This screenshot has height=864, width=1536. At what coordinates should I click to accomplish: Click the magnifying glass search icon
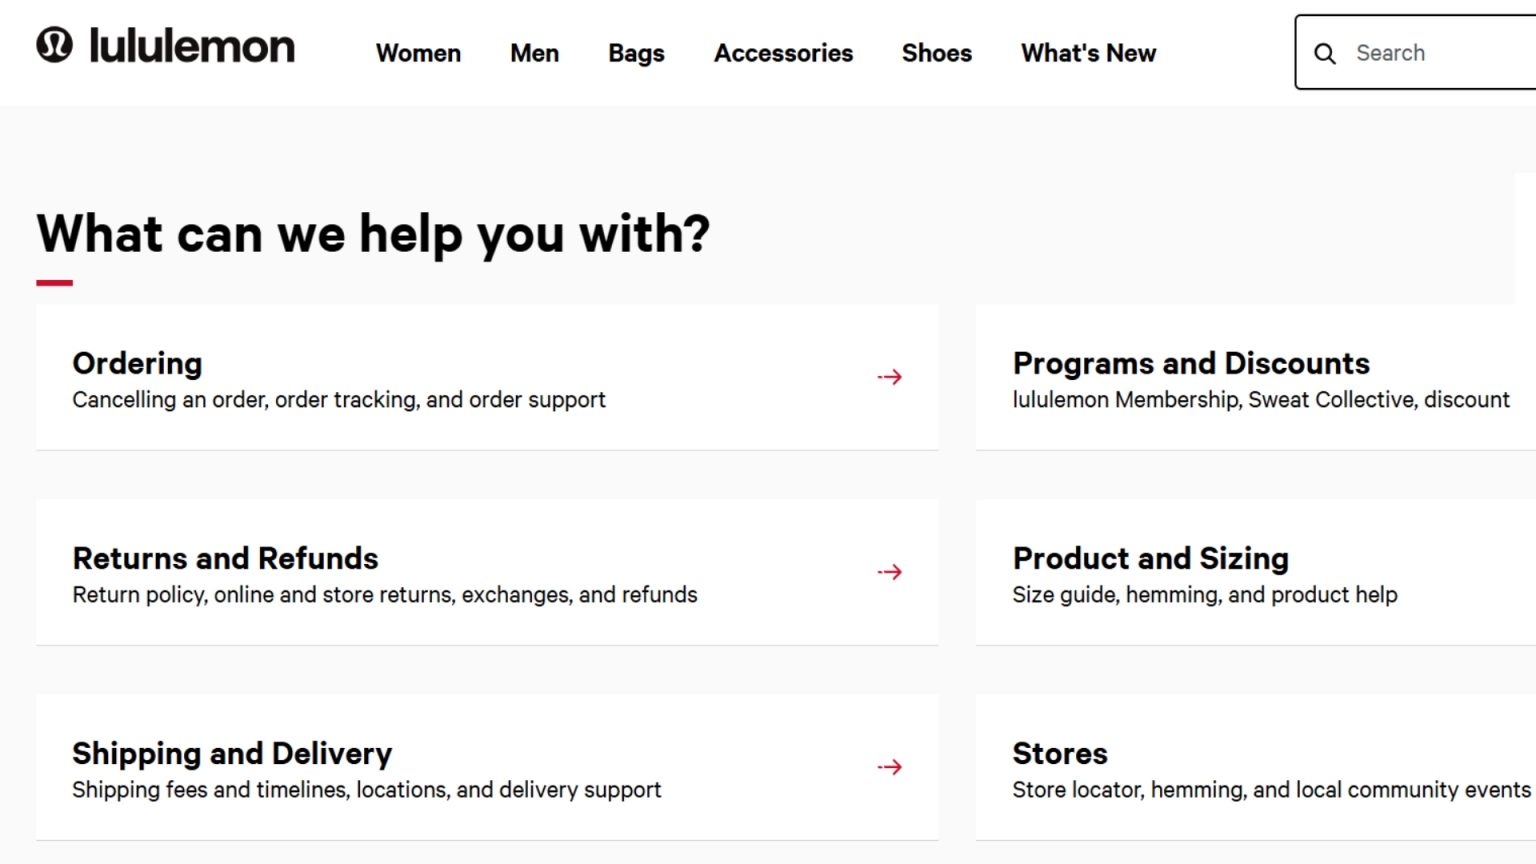tap(1325, 53)
